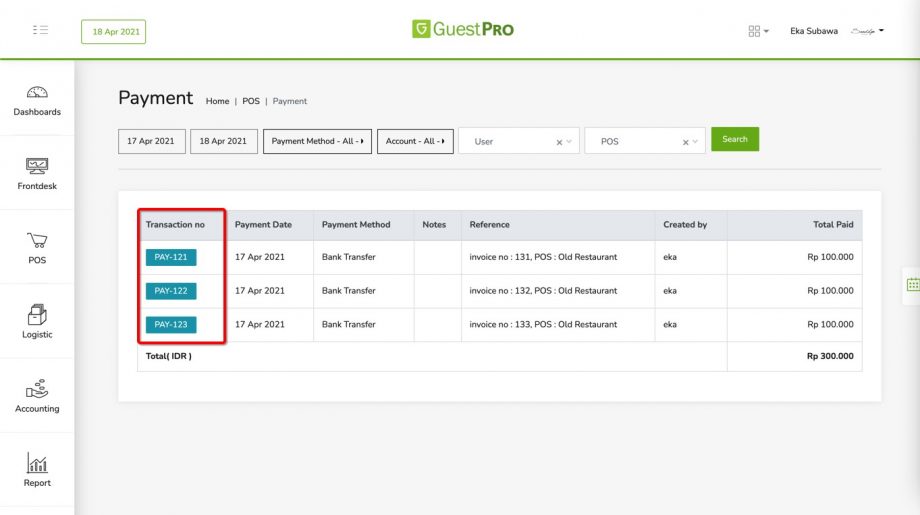This screenshot has height=515, width=920.
Task: Click the end date 18 Apr 2021 field
Action: (224, 141)
